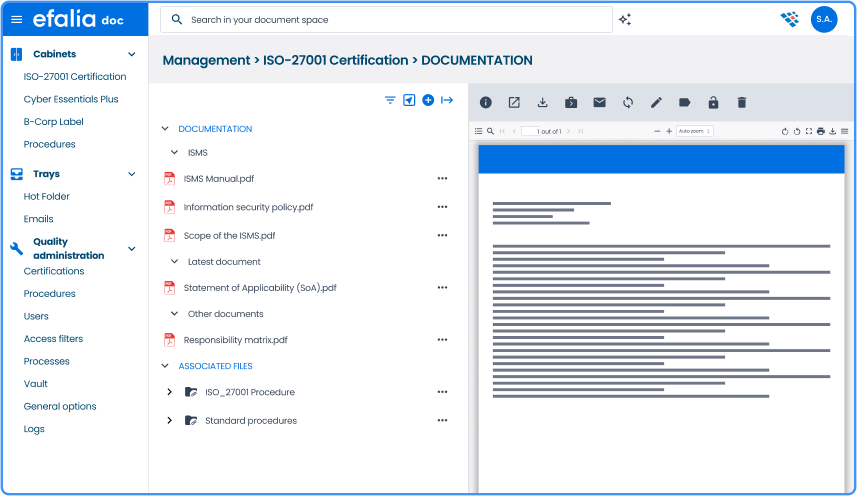857x496 pixels.
Task: Click the PDF viewer search magnifier
Action: 490,131
